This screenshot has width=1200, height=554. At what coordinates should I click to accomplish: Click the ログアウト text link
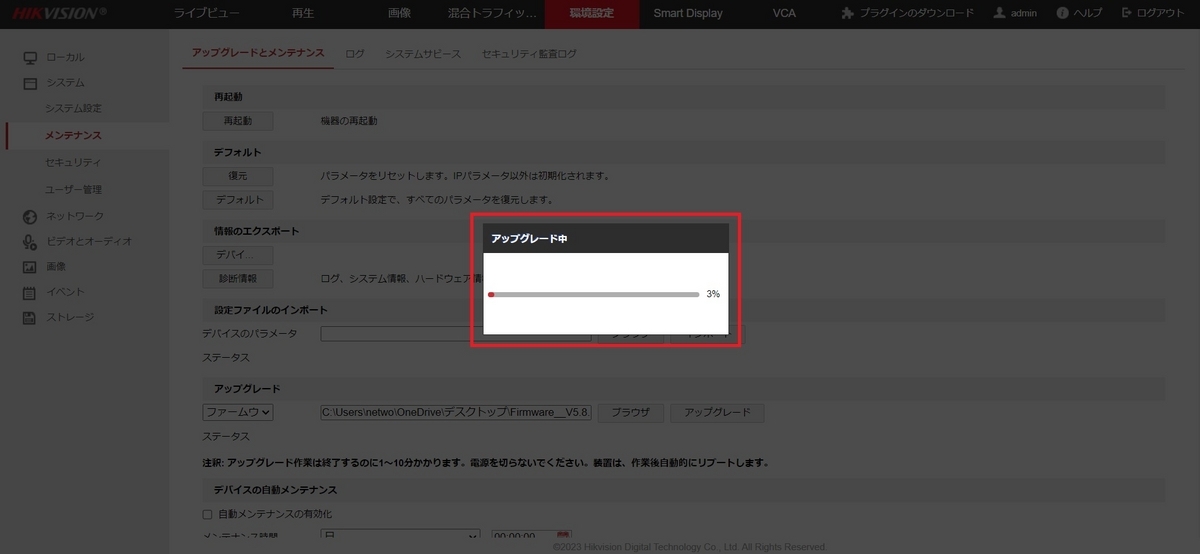tap(1161, 14)
